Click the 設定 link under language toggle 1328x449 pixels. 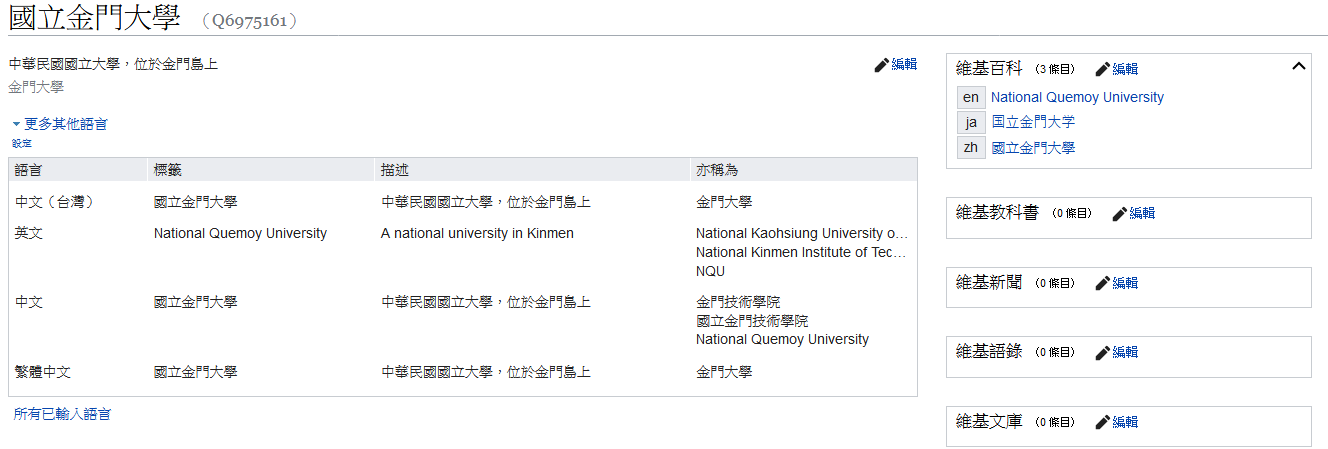coord(22,143)
